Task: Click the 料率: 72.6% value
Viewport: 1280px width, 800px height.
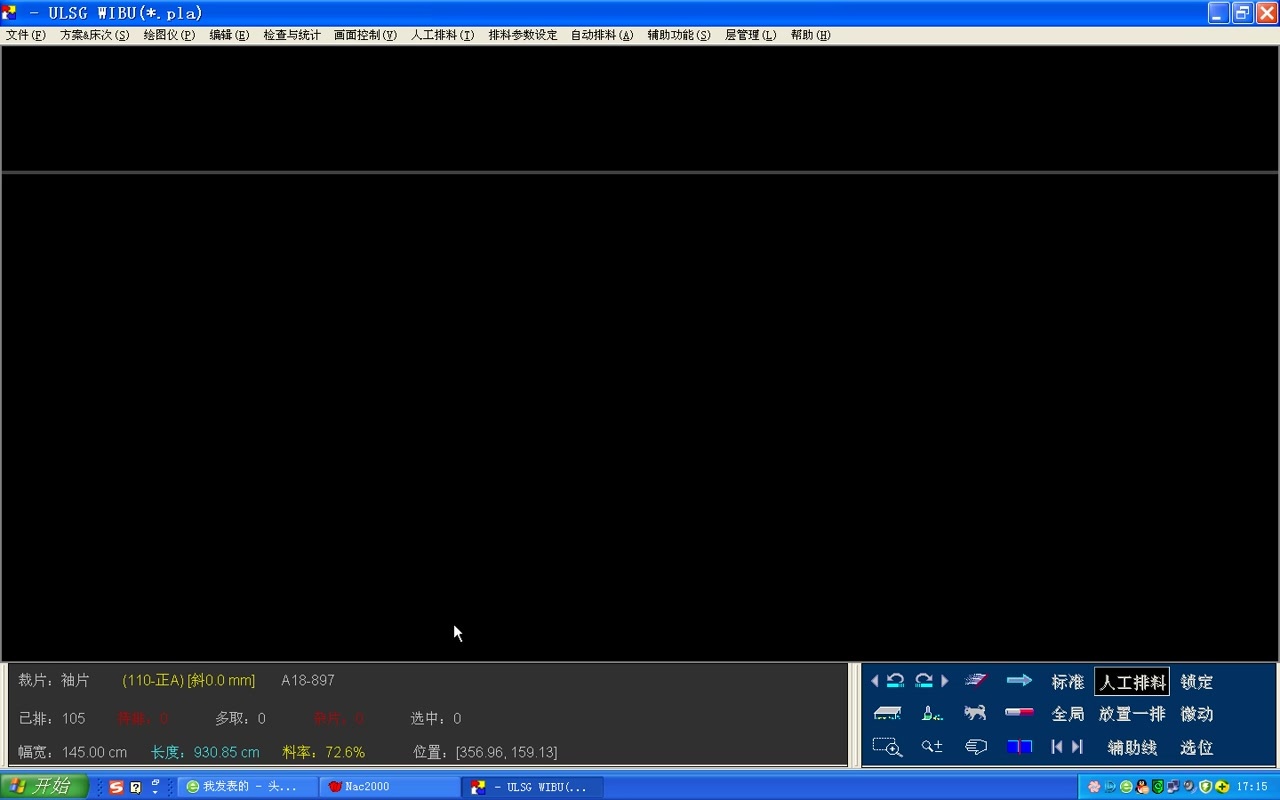Action: click(323, 752)
